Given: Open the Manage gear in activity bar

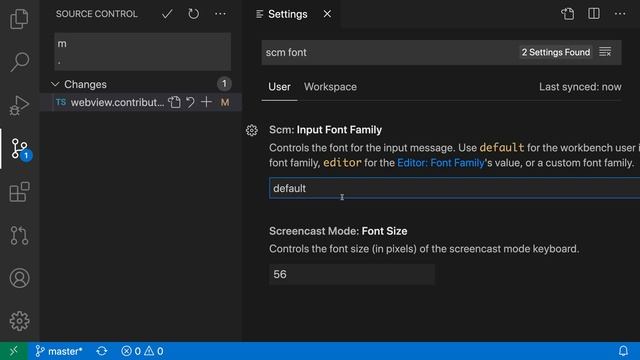Looking at the screenshot, I should point(19,321).
